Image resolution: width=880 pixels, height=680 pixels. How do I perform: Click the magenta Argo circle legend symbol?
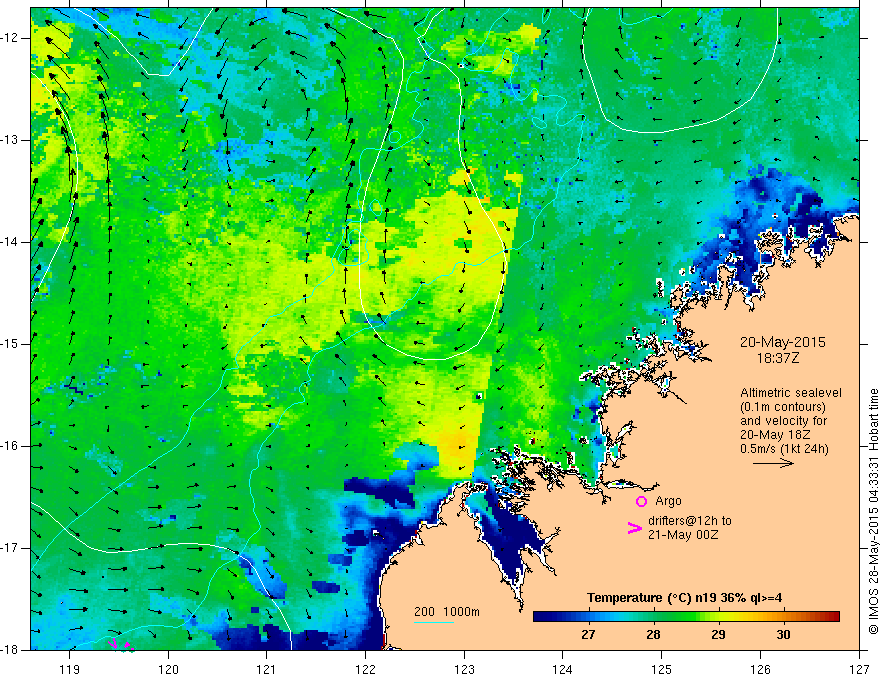click(x=641, y=501)
